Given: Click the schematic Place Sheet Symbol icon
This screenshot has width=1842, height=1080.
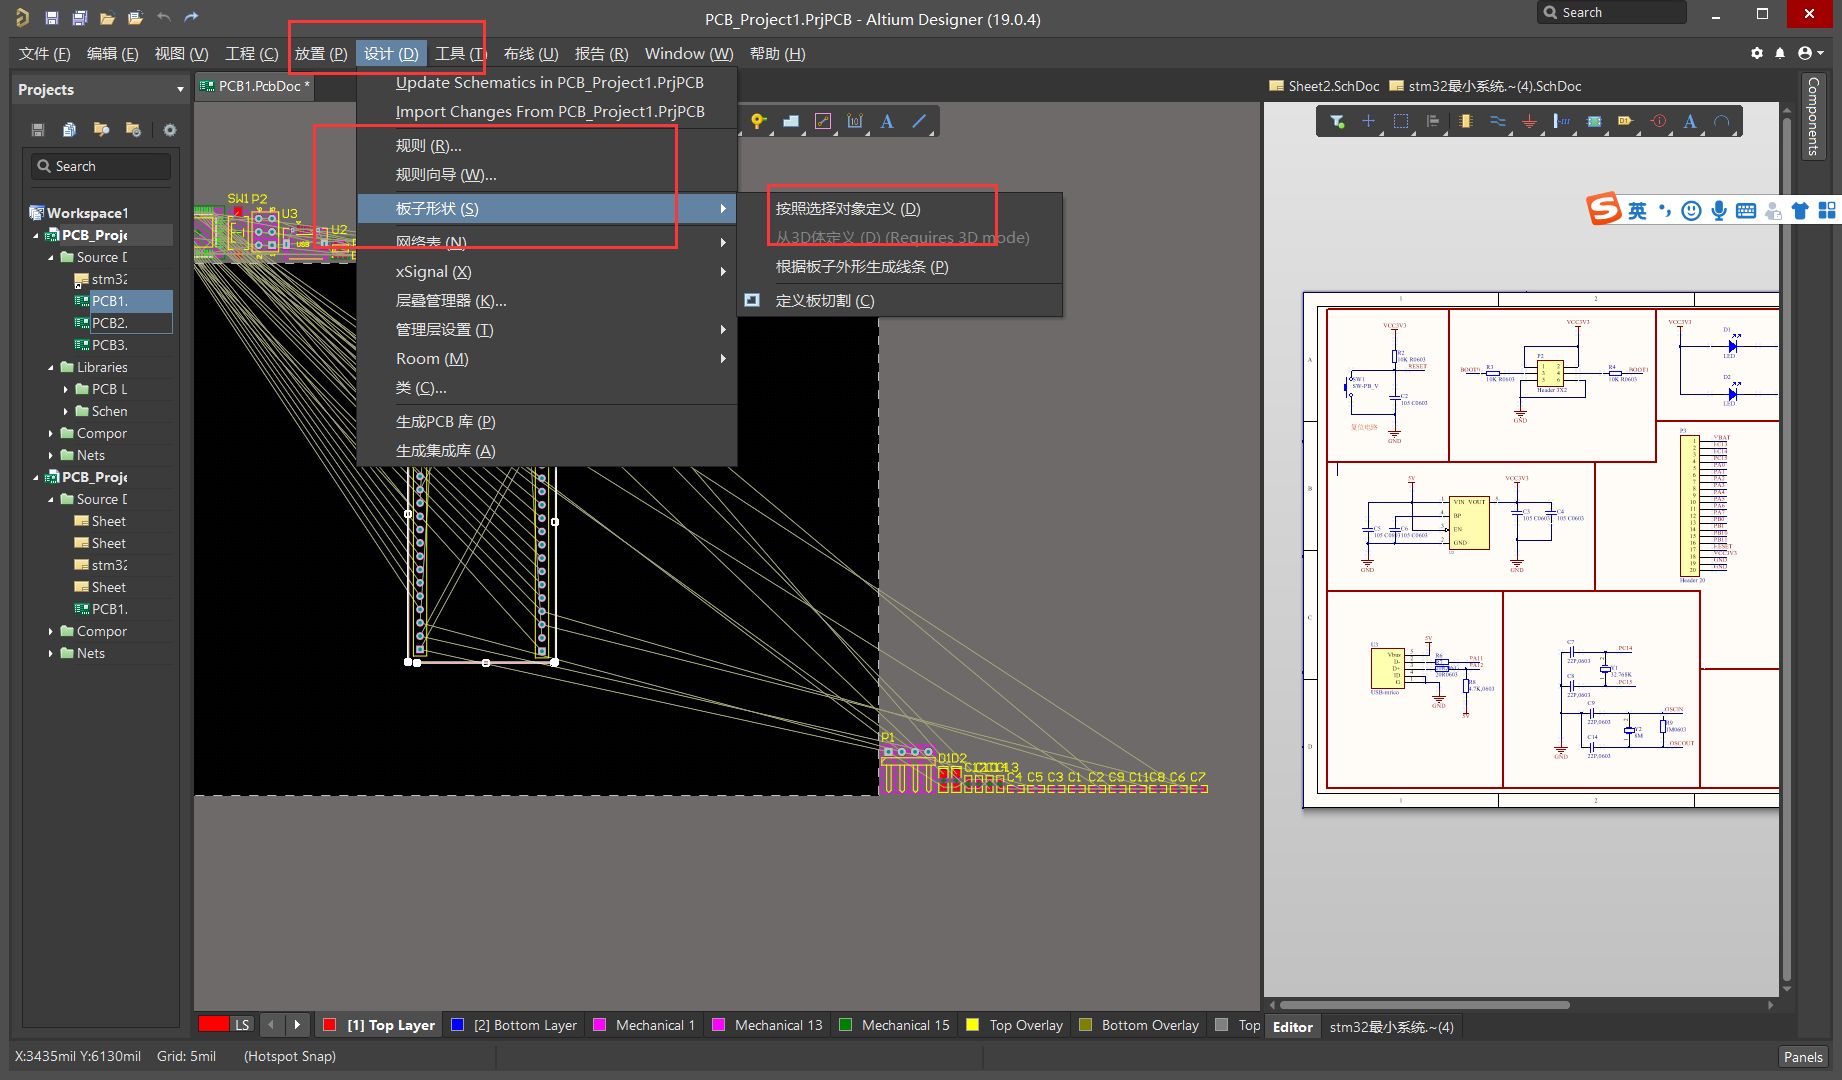Looking at the screenshot, I should coord(1594,122).
